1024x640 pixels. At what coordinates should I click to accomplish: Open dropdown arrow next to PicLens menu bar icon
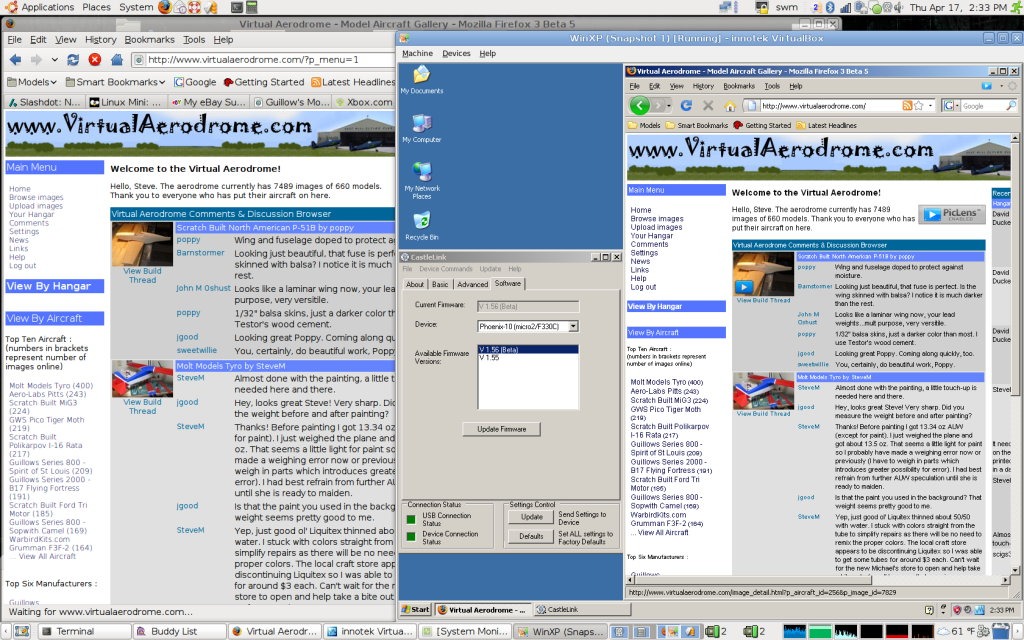(x=1000, y=86)
